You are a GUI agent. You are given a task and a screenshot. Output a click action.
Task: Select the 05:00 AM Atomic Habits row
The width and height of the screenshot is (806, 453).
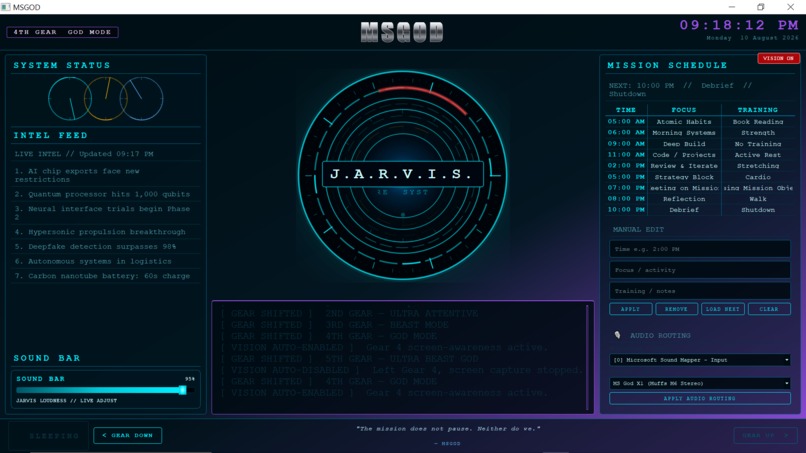700,122
